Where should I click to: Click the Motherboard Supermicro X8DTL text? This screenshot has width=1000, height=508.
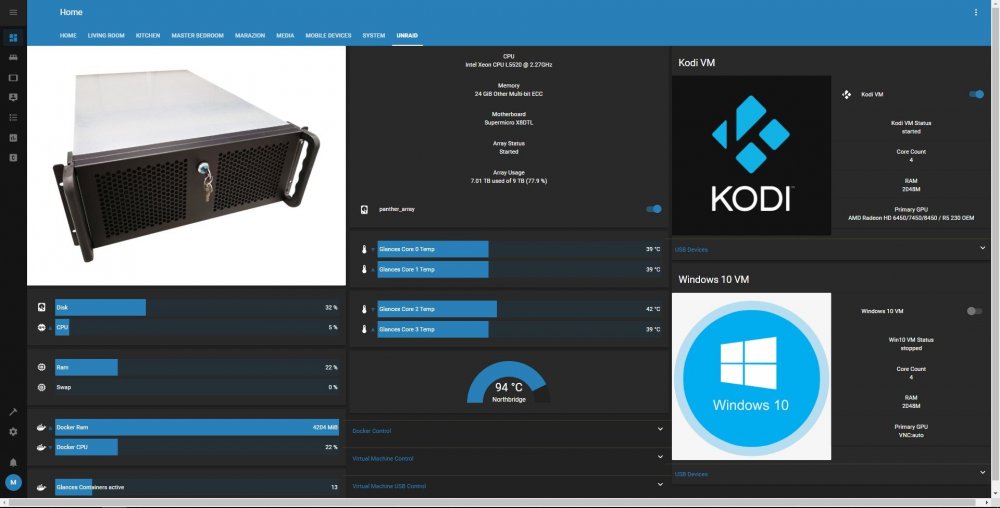click(x=509, y=119)
